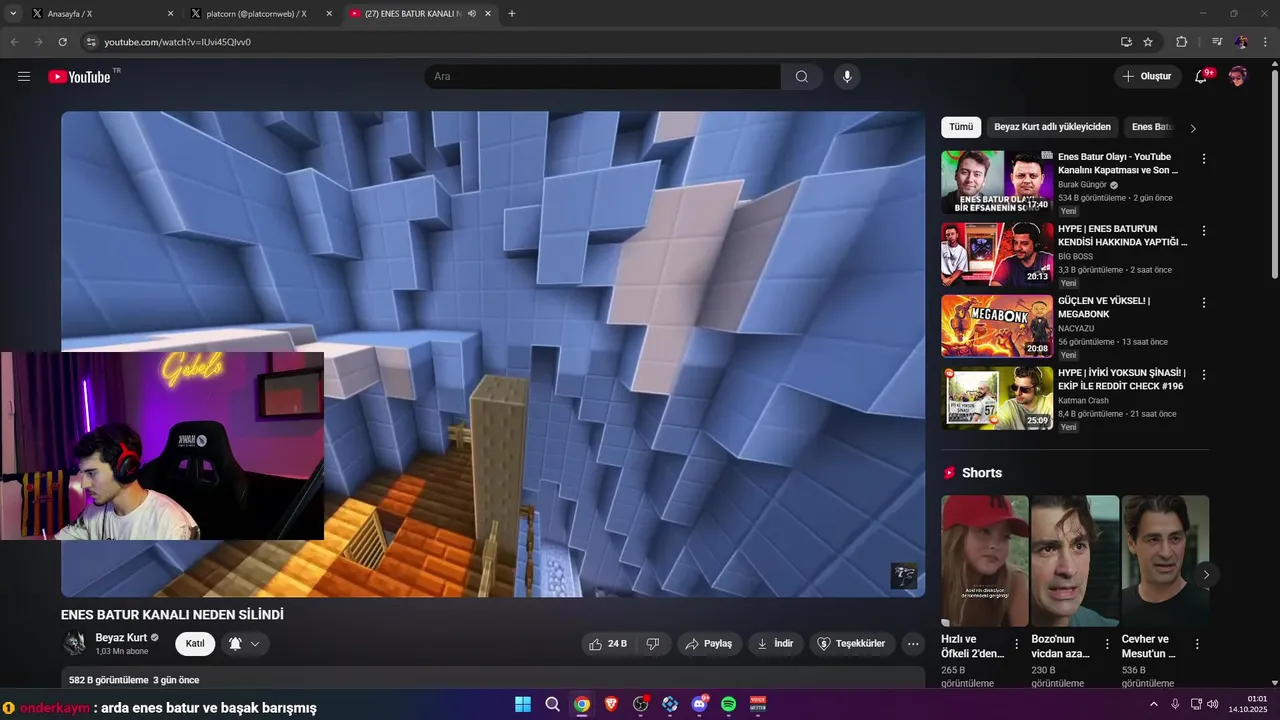Open Chrome three-dot menu
The width and height of the screenshot is (1280, 720).
[1266, 42]
